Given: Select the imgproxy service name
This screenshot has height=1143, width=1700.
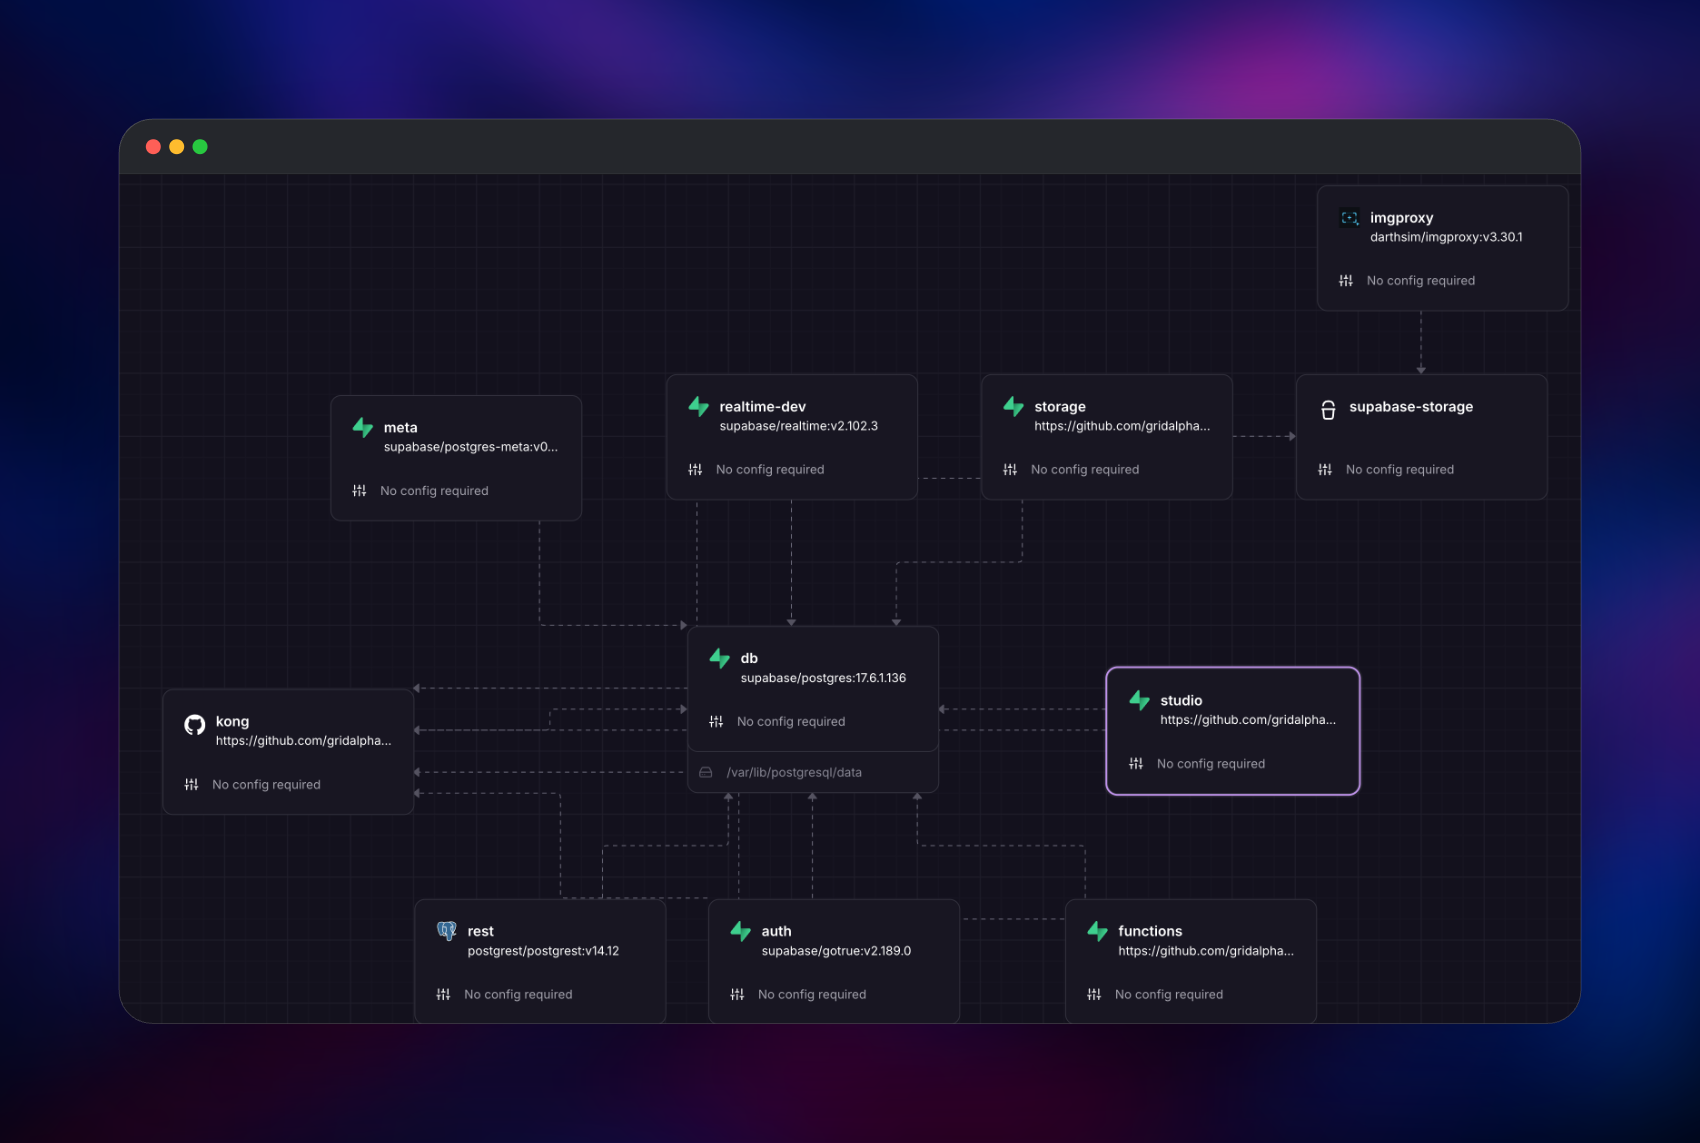Looking at the screenshot, I should click(1401, 218).
